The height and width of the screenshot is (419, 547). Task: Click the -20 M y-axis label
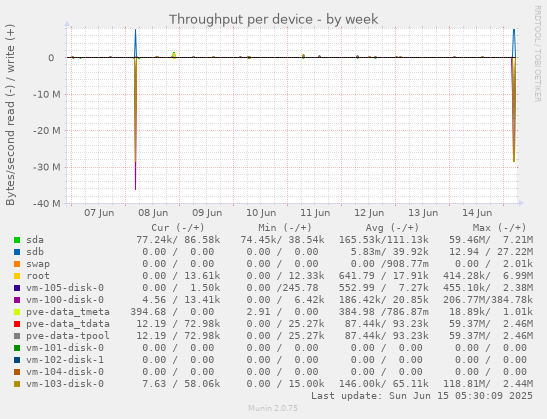[47, 131]
